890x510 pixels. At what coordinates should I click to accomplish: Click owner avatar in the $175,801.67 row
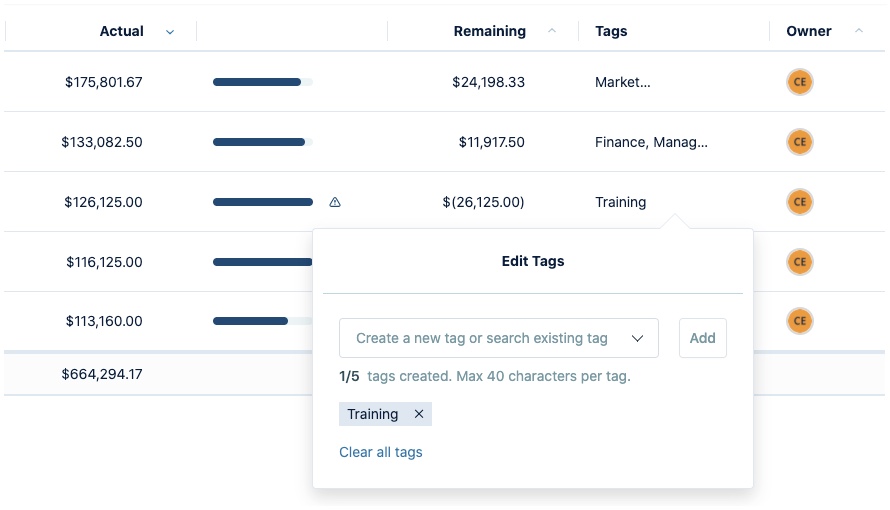click(x=799, y=82)
